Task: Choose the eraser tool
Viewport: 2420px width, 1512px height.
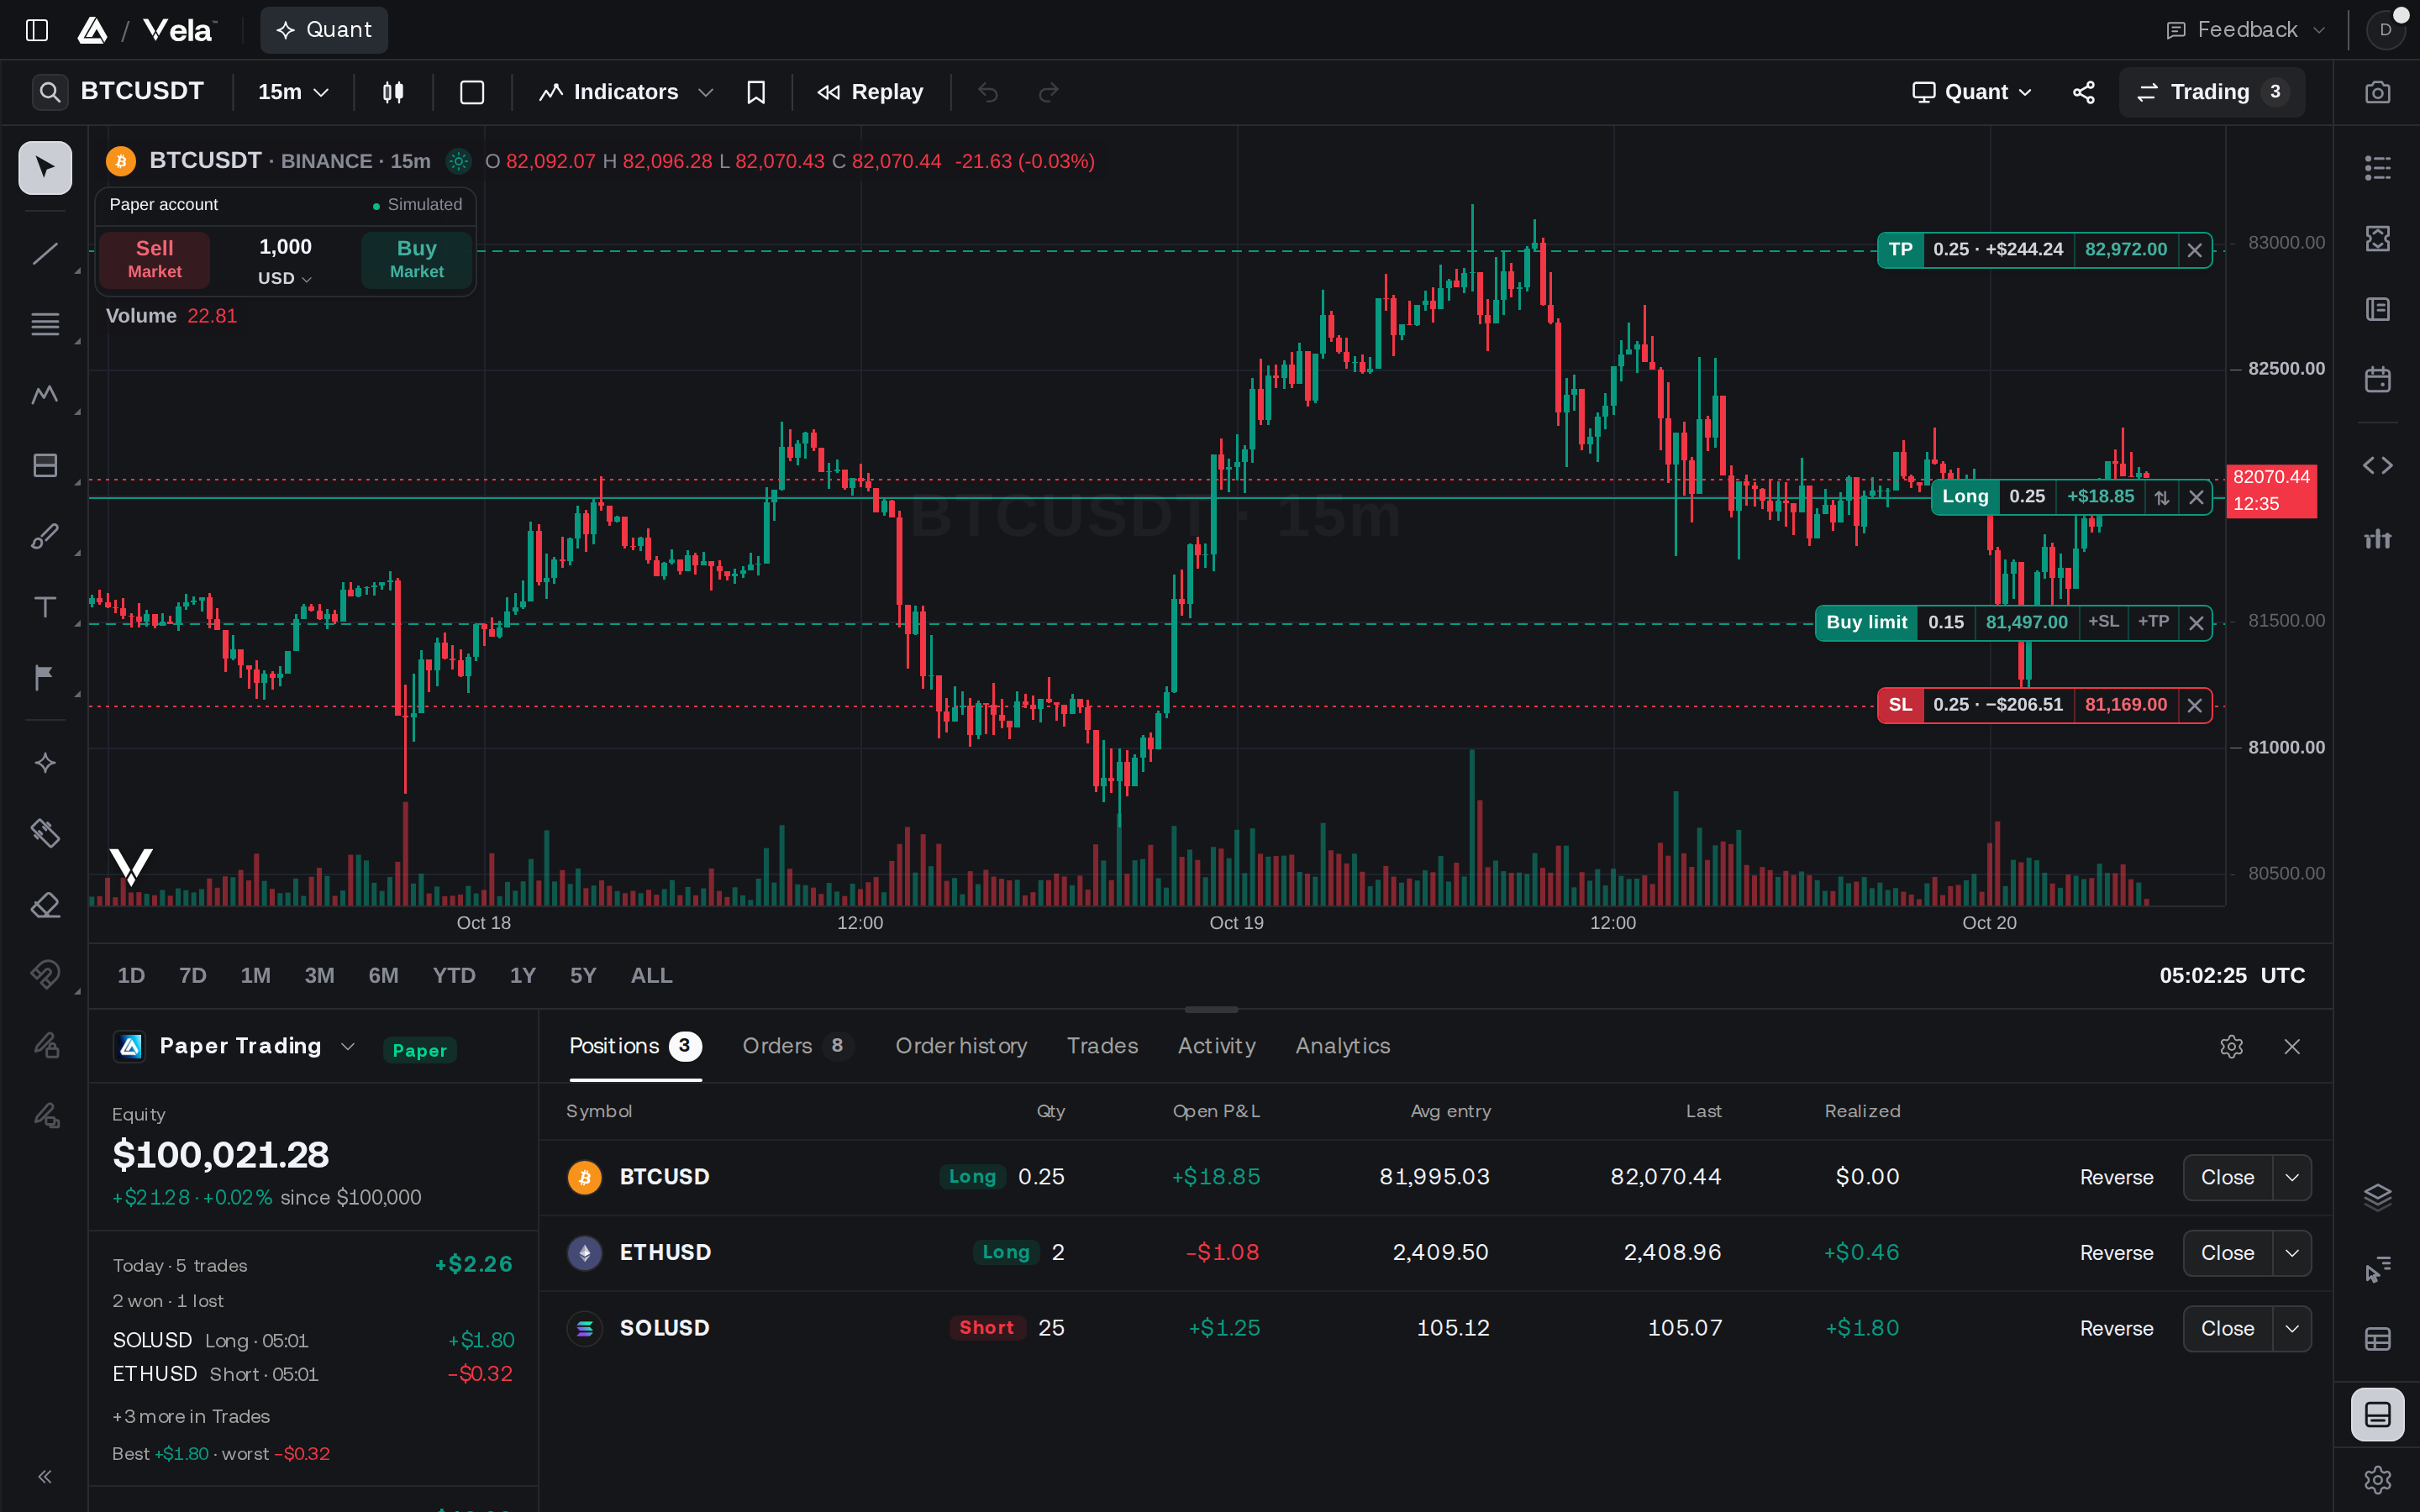Action: (45, 905)
